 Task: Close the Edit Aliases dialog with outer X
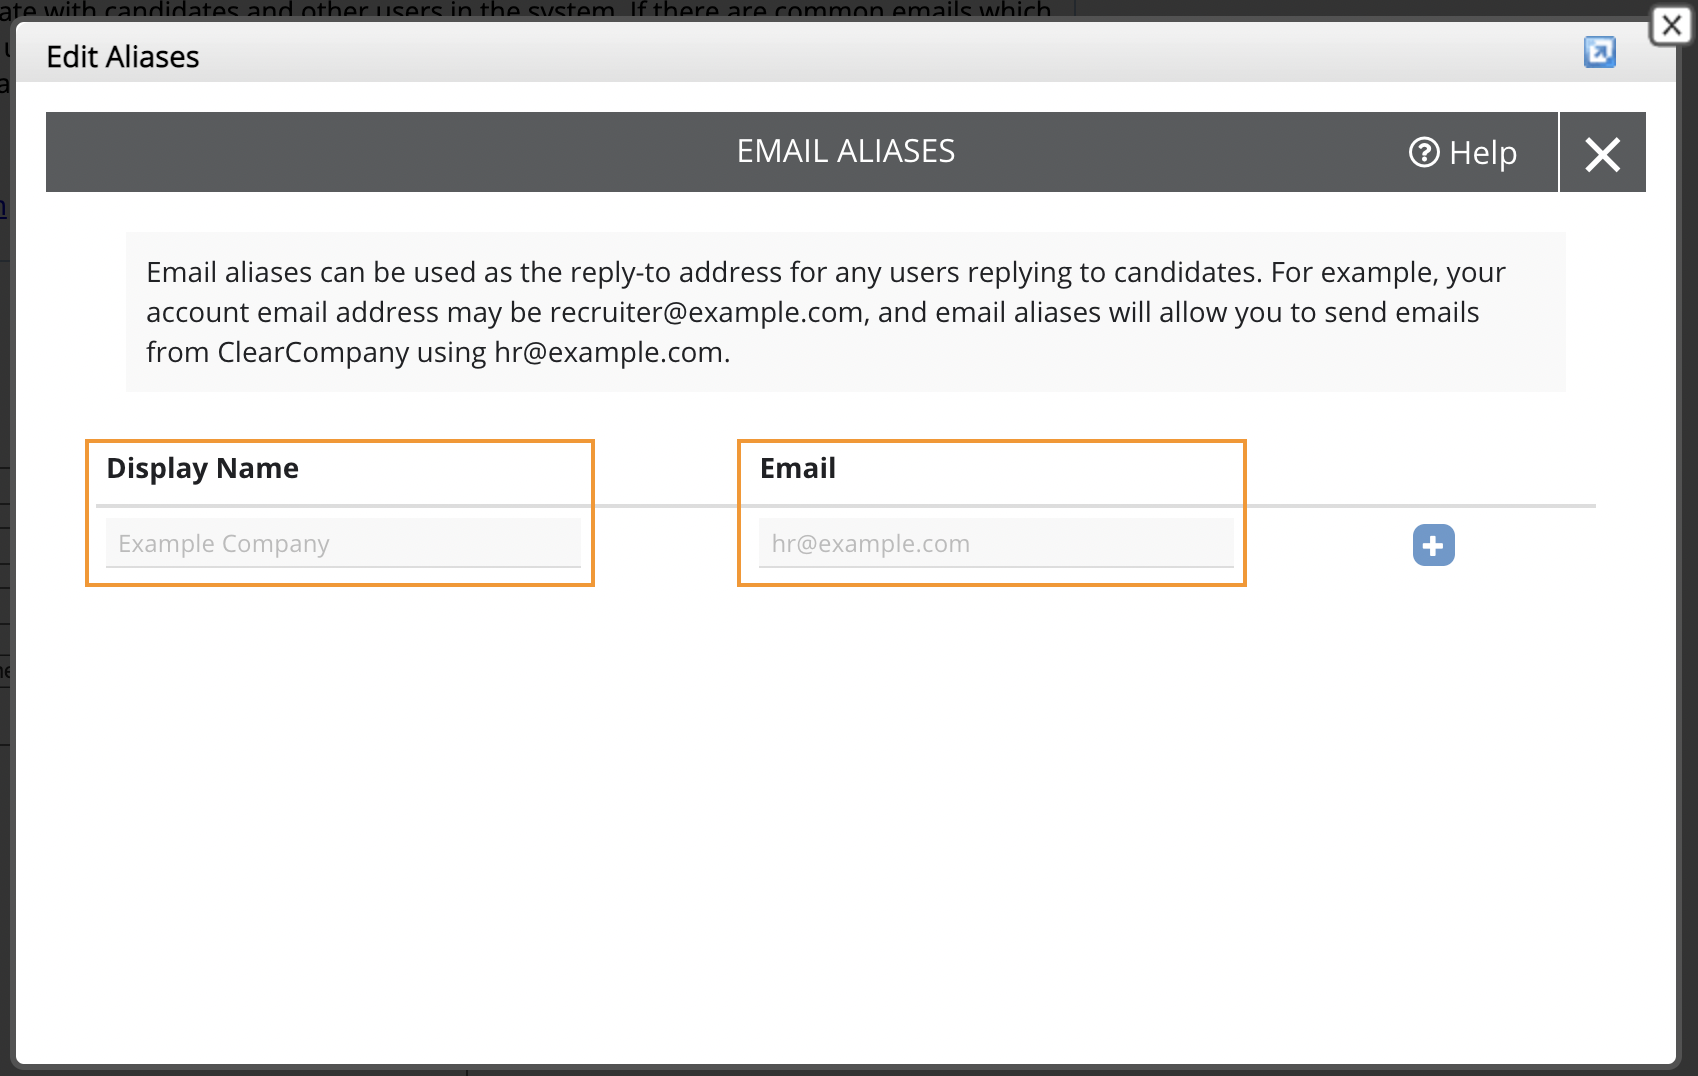point(1671,25)
